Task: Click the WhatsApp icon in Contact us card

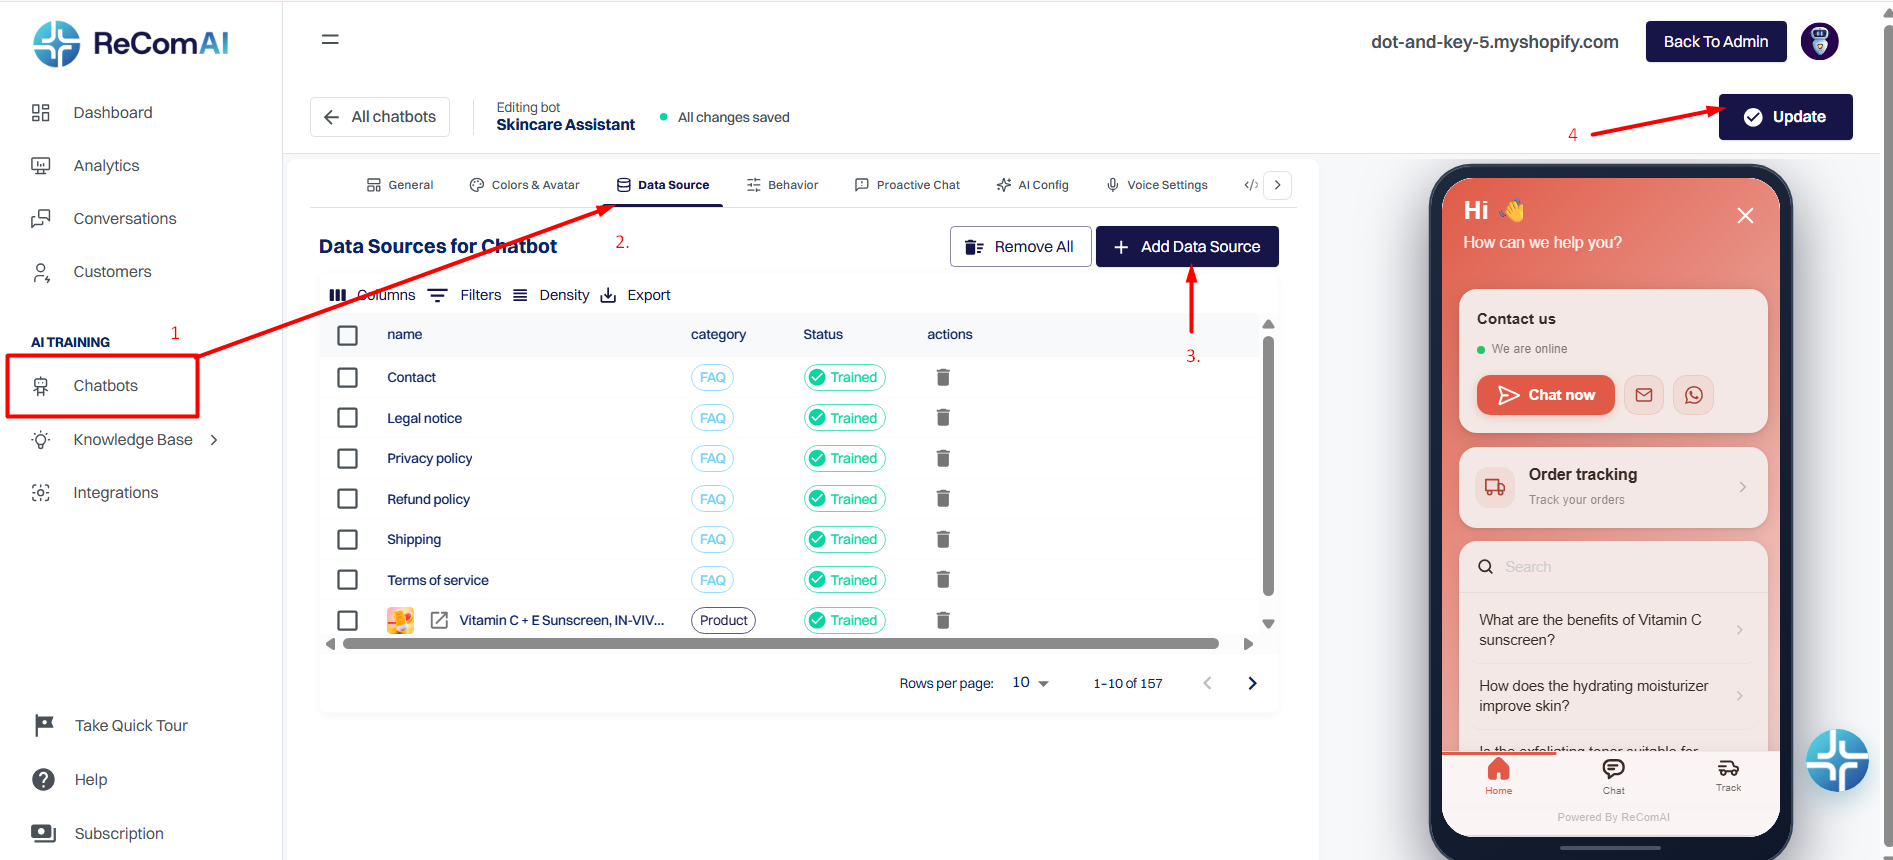Action: pyautogui.click(x=1694, y=395)
